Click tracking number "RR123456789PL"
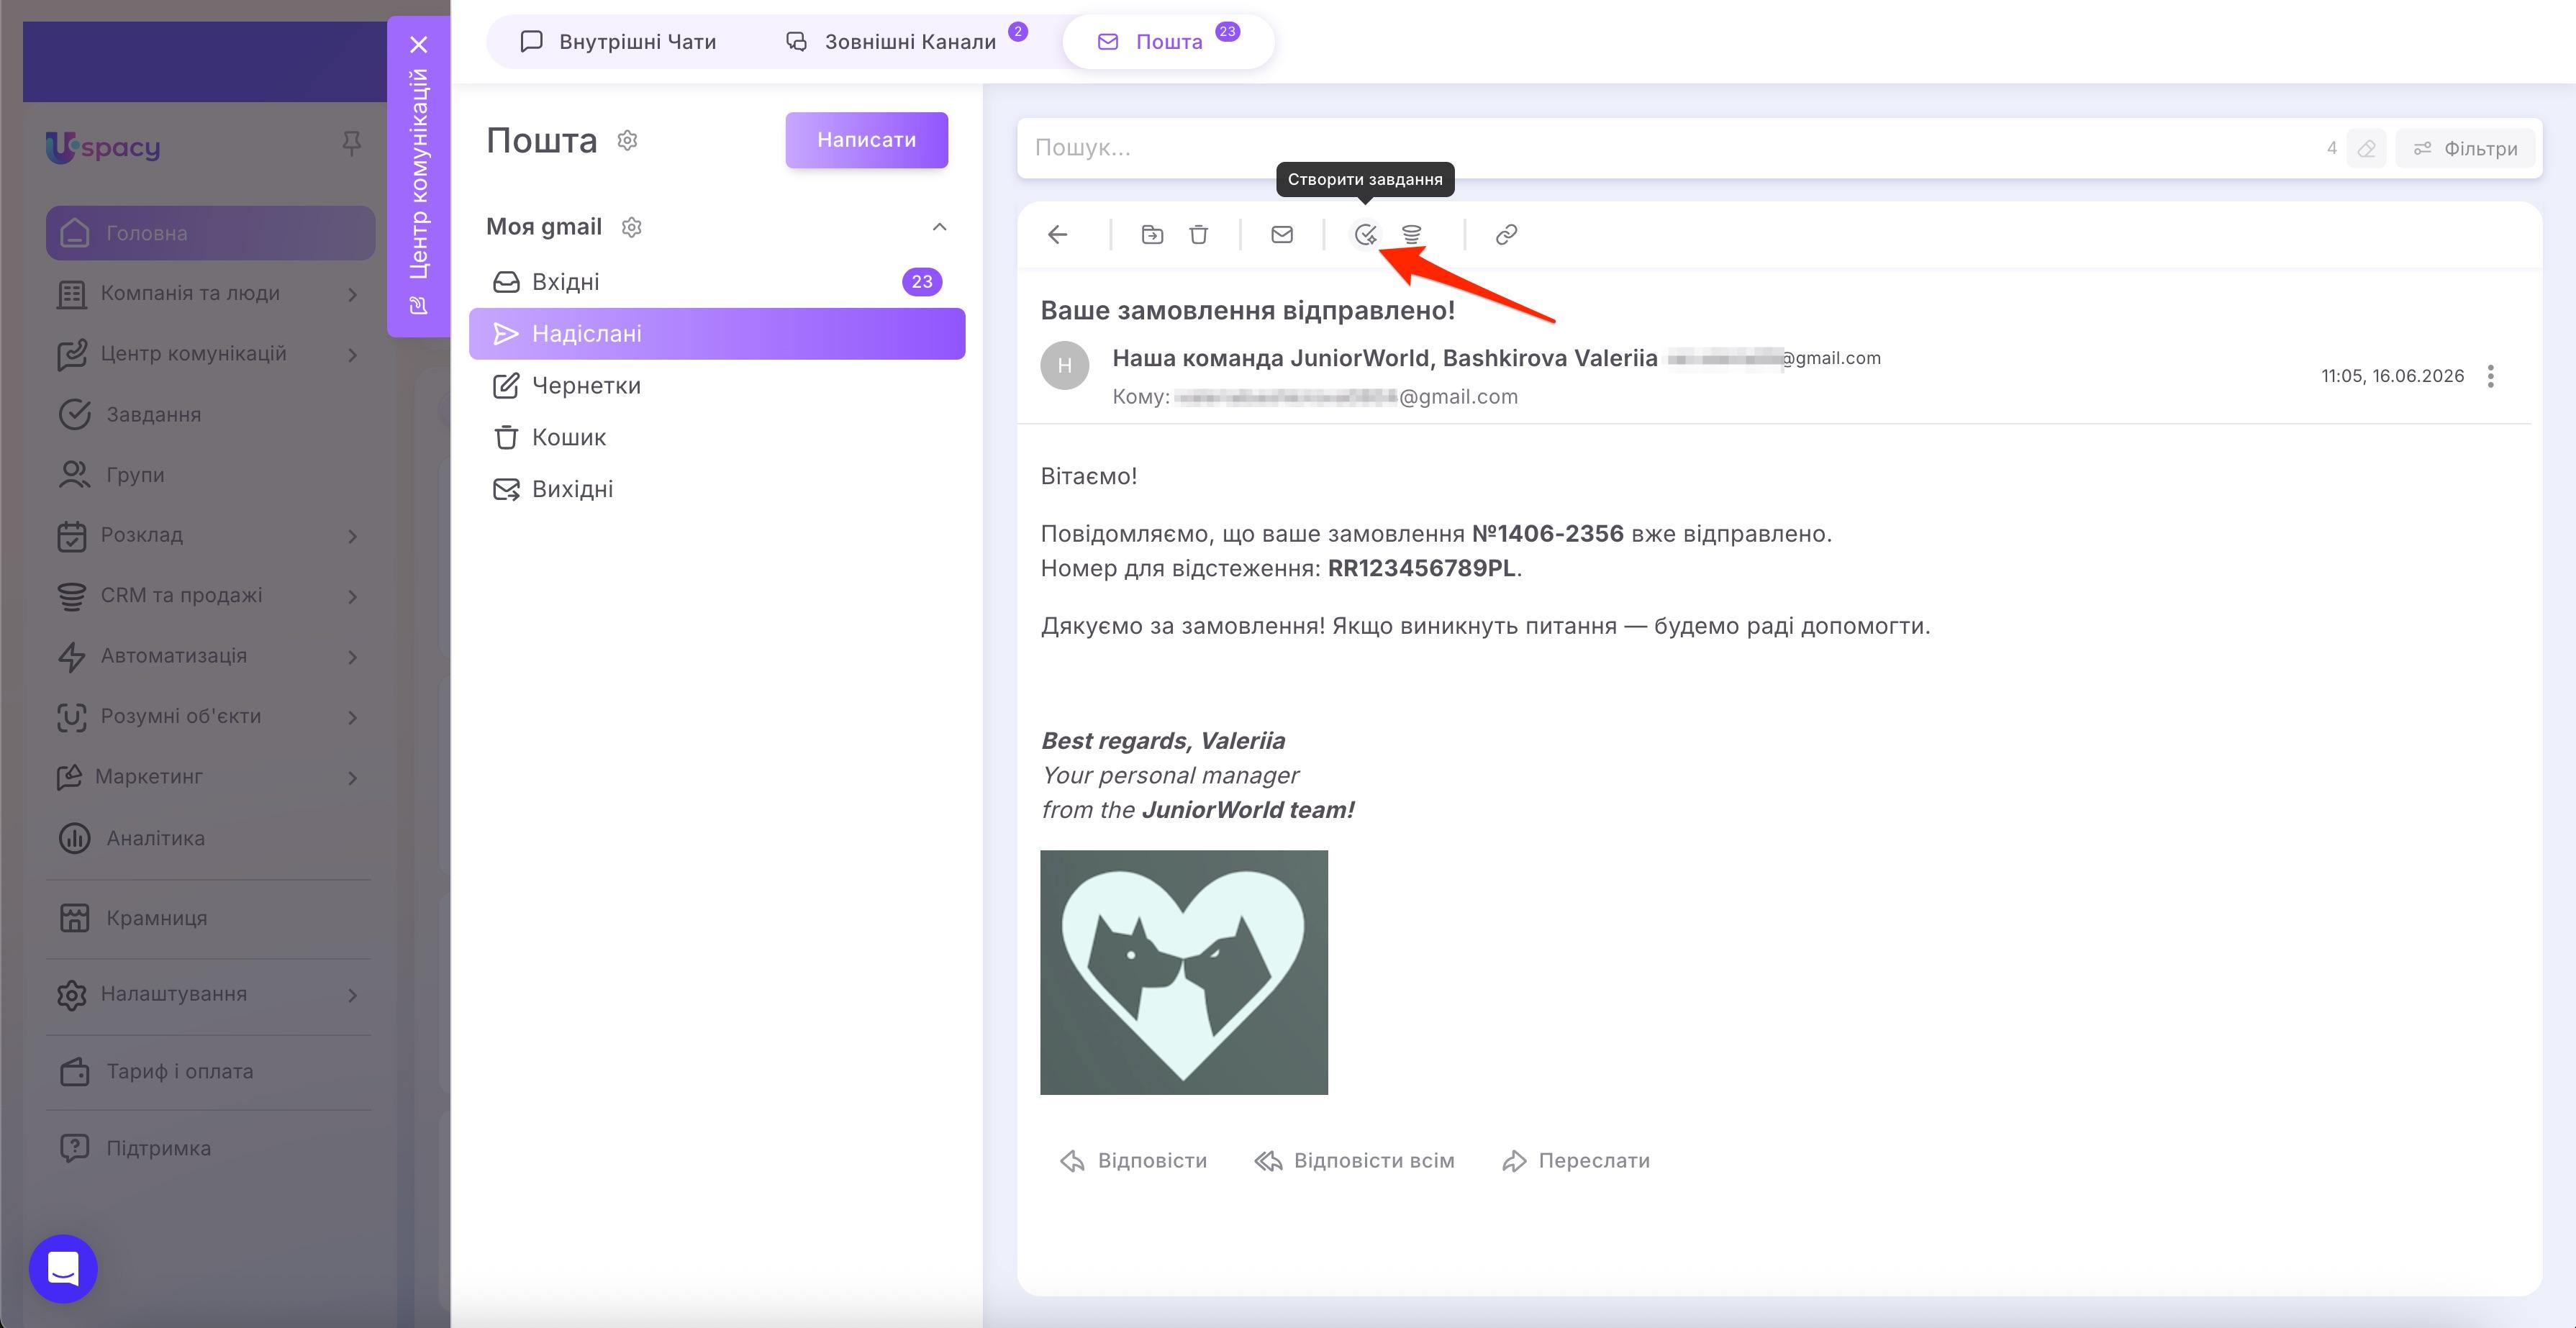The image size is (2576, 1328). (1422, 568)
